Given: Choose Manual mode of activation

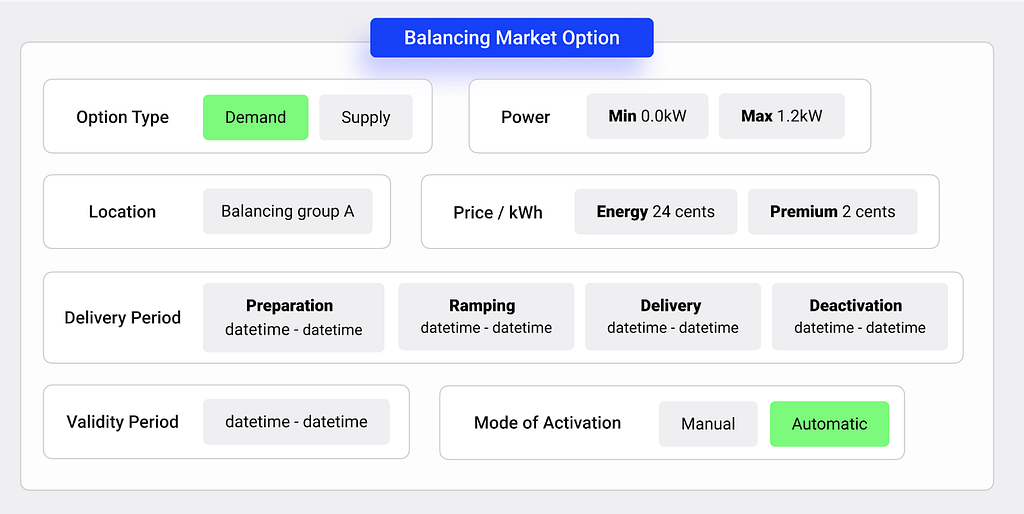Looking at the screenshot, I should click(x=708, y=424).
